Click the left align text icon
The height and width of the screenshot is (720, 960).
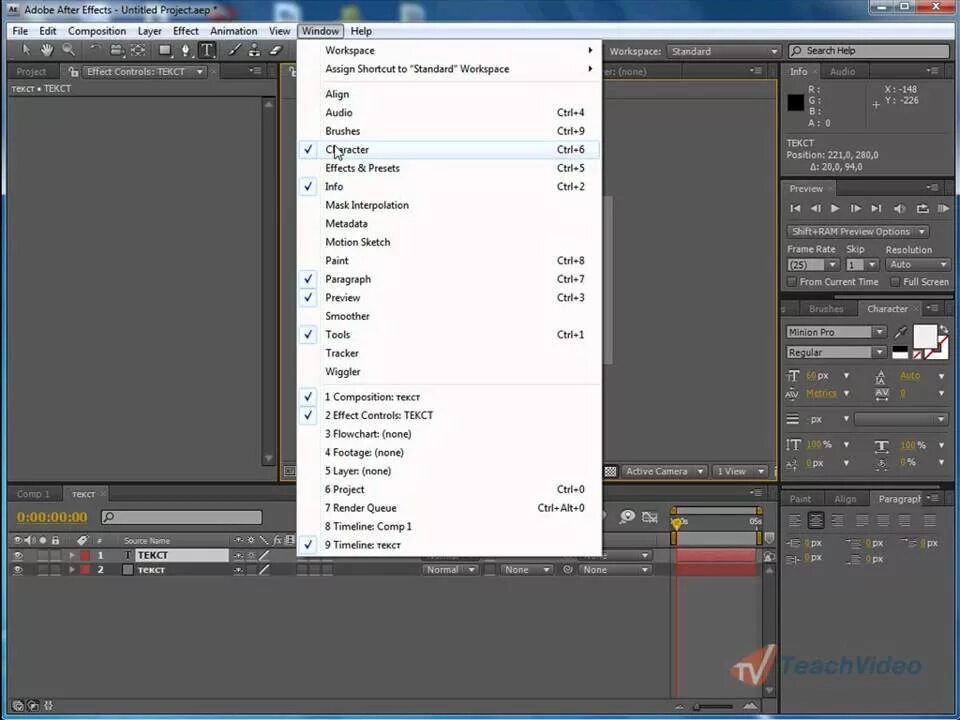(795, 520)
